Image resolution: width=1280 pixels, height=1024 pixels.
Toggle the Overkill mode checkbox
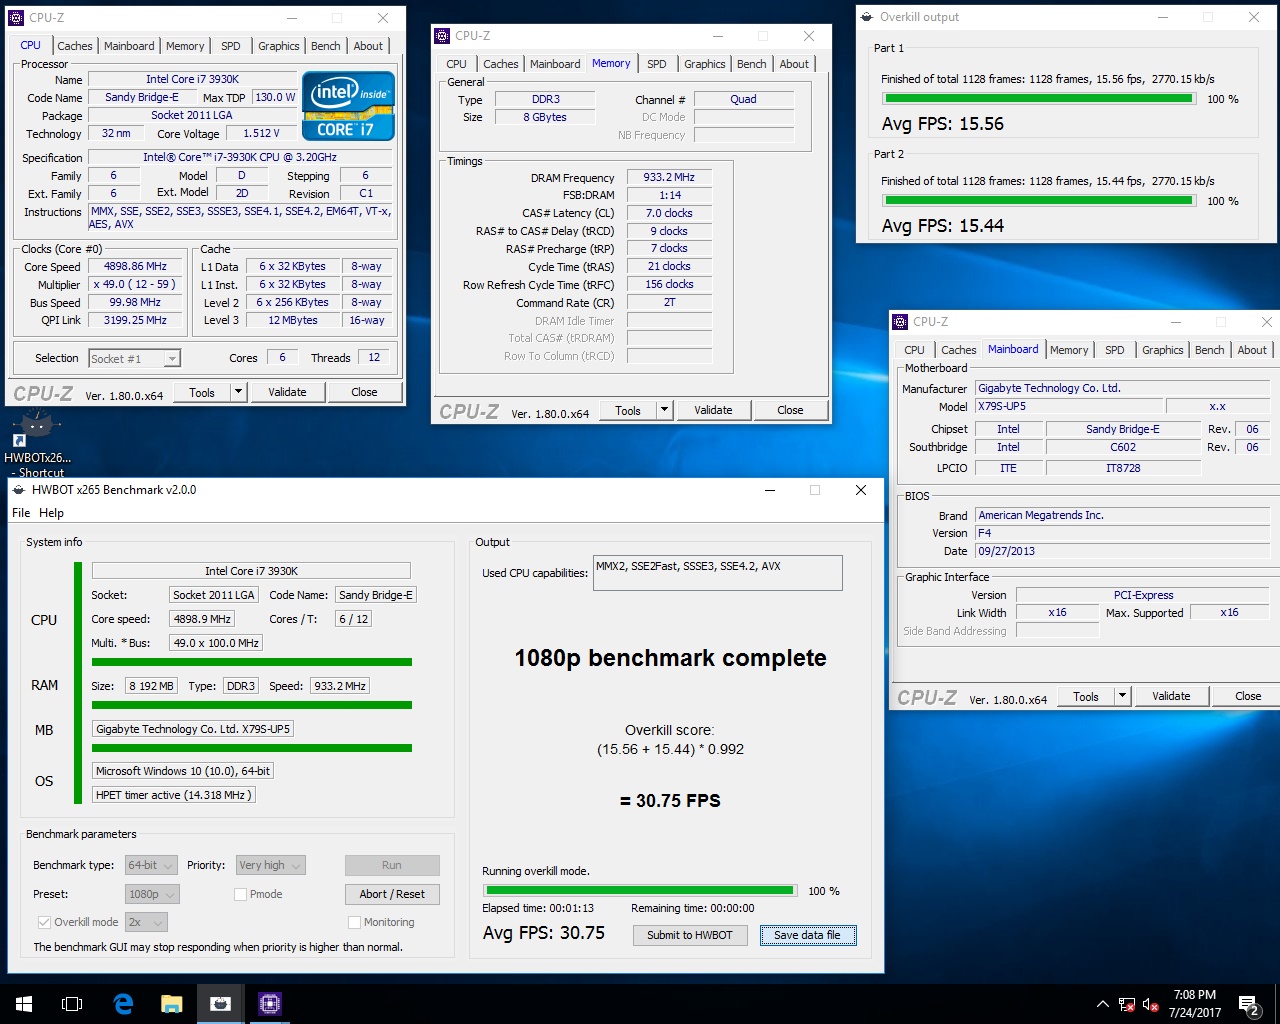point(44,922)
